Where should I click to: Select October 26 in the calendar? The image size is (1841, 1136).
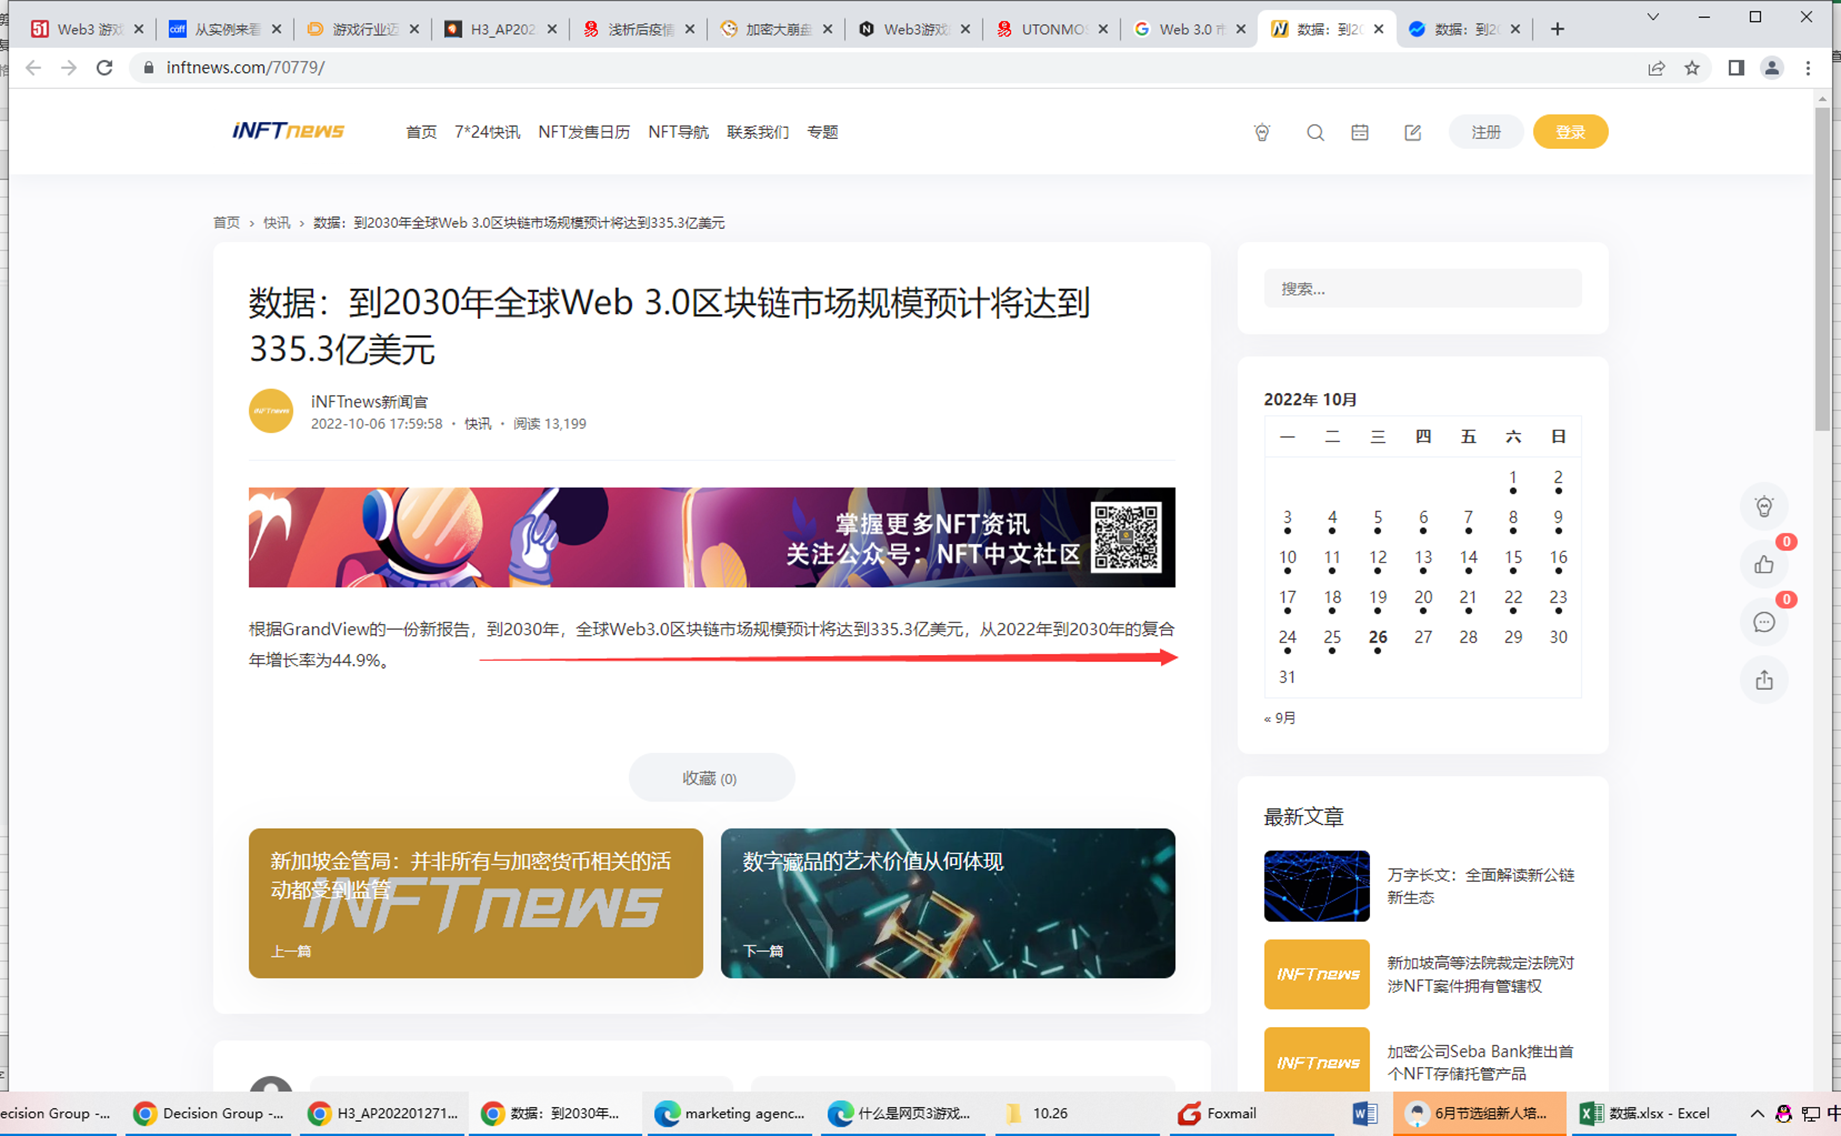click(1378, 637)
